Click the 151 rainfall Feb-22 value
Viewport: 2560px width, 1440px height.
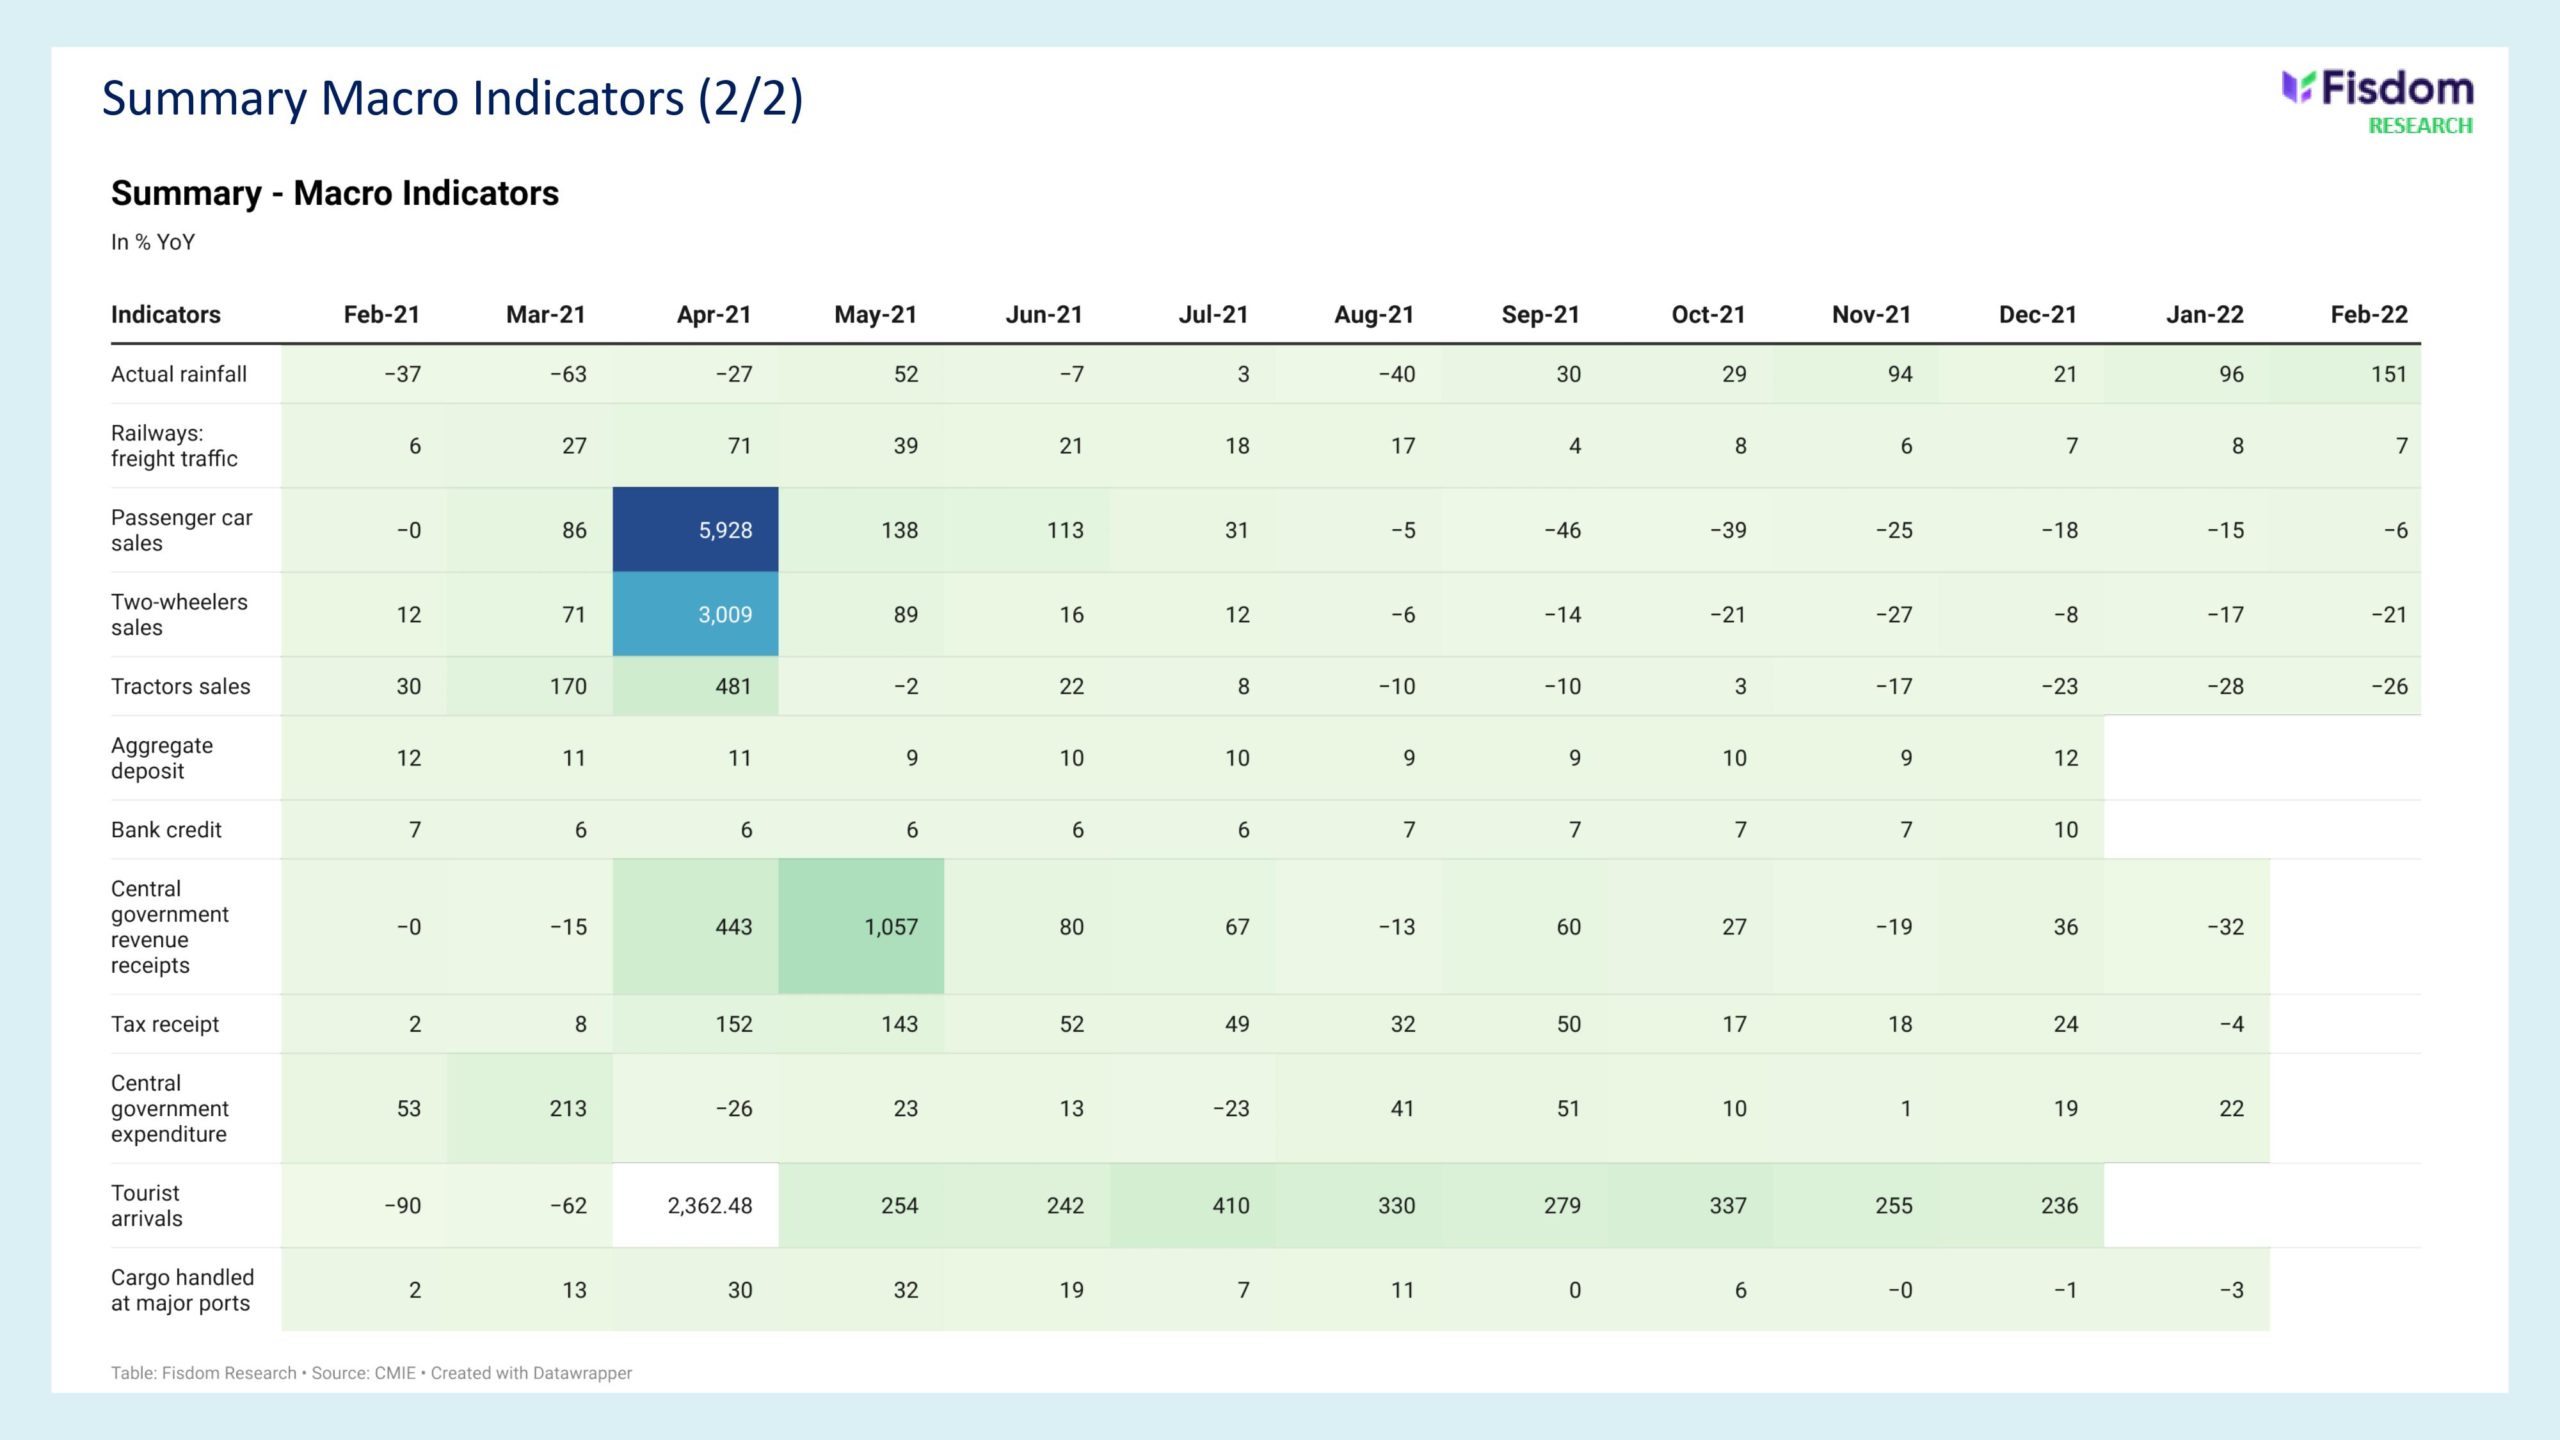tap(2388, 374)
